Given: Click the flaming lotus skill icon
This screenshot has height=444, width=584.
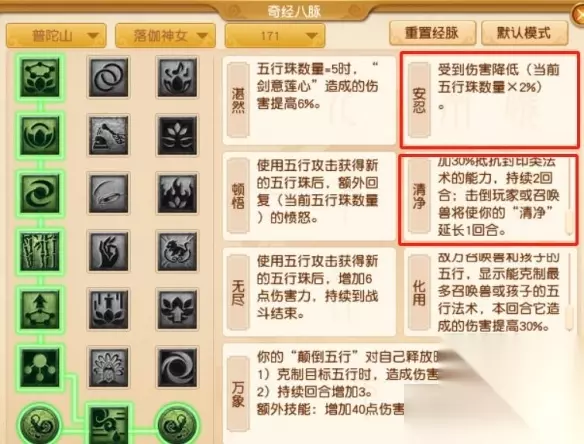Looking at the screenshot, I should tap(177, 193).
